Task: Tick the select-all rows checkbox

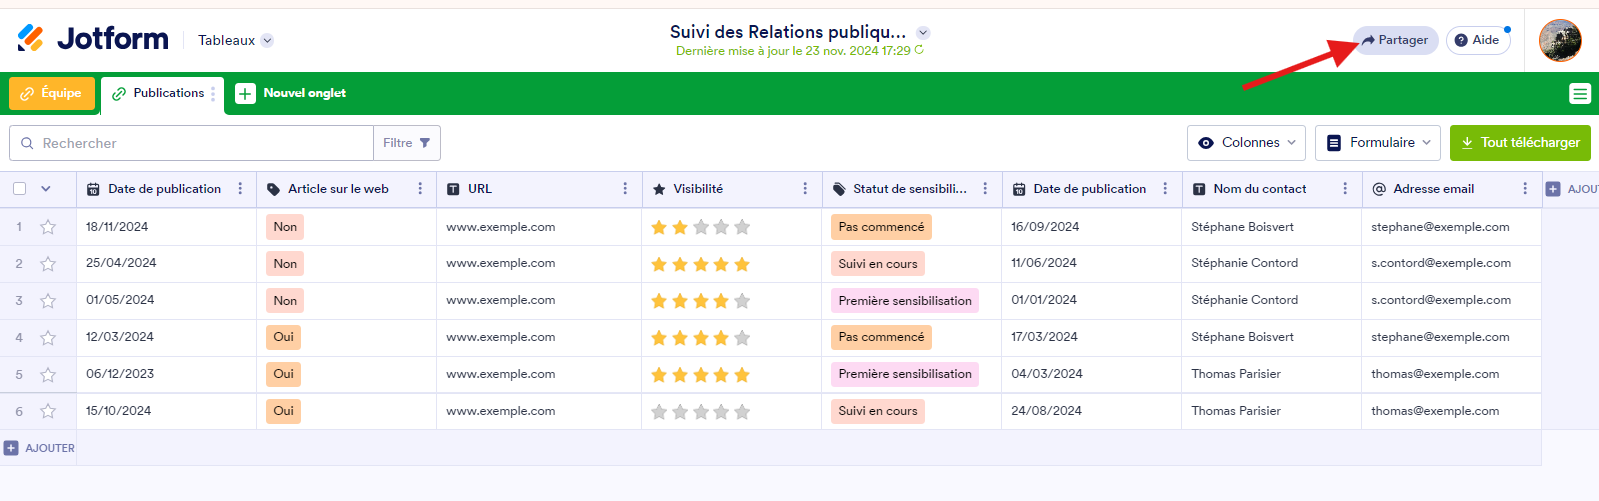Action: (20, 189)
